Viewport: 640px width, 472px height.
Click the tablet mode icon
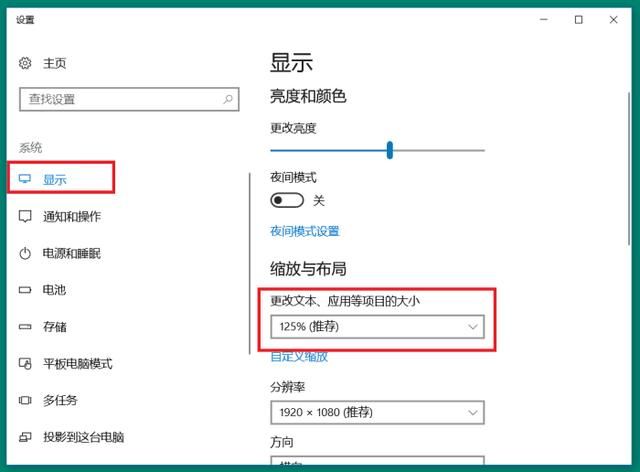coord(25,363)
